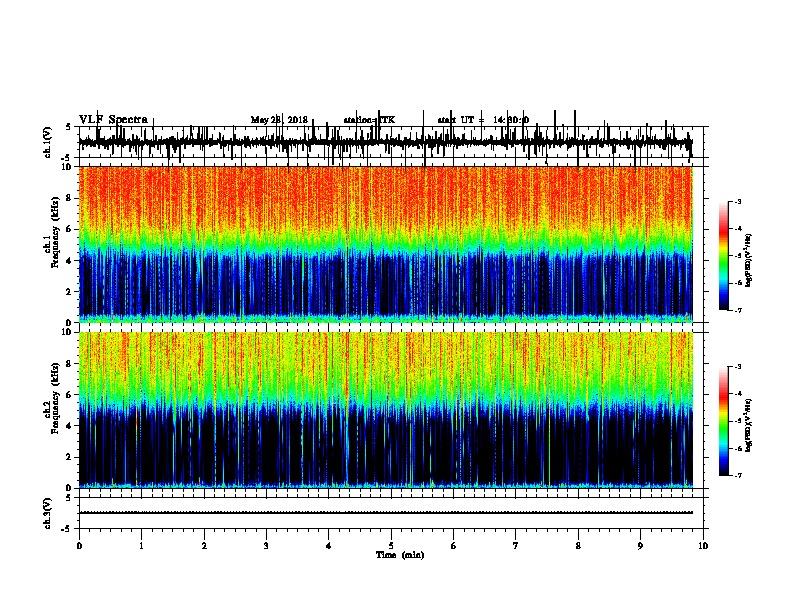Click the 0 kHz tick of ch.2 spectrogram
This screenshot has height=612, width=792.
tap(70, 488)
